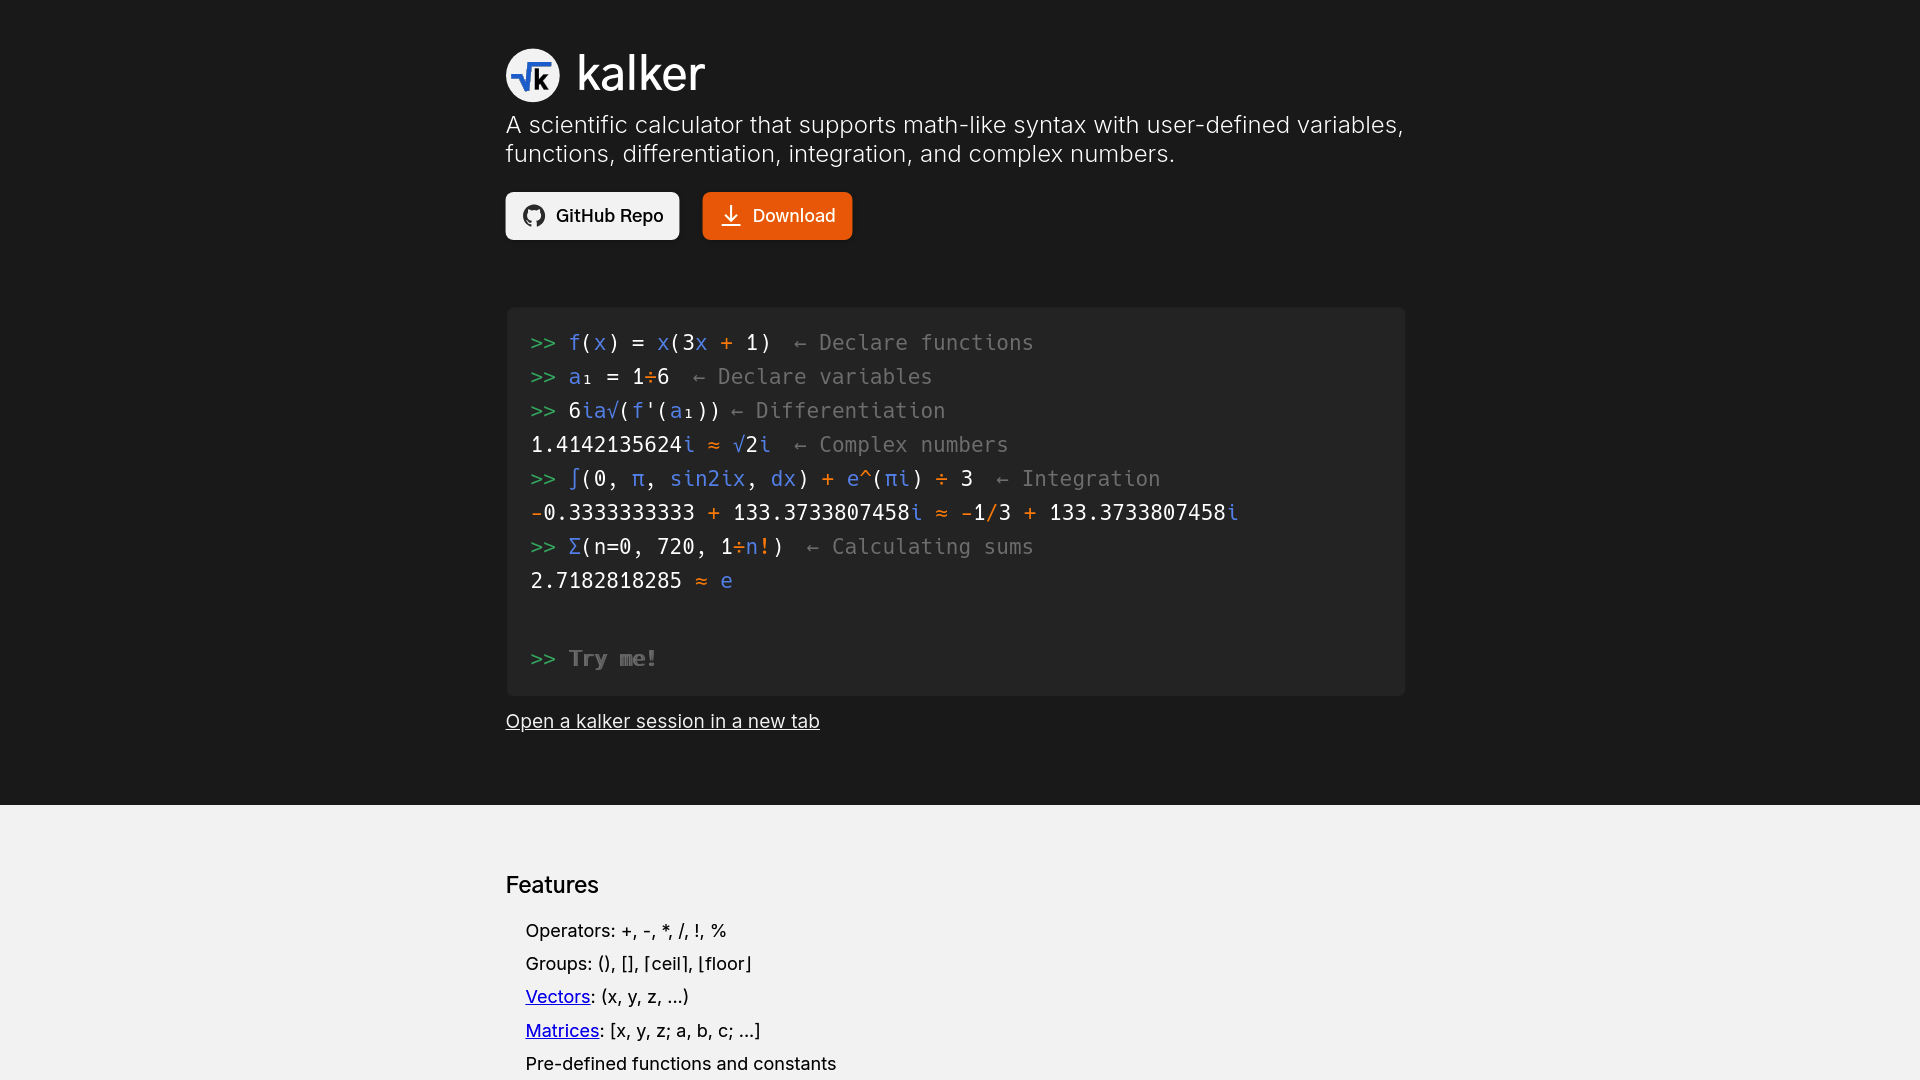Click the Matrices link in Features section
The width and height of the screenshot is (1920, 1080).
560,1030
